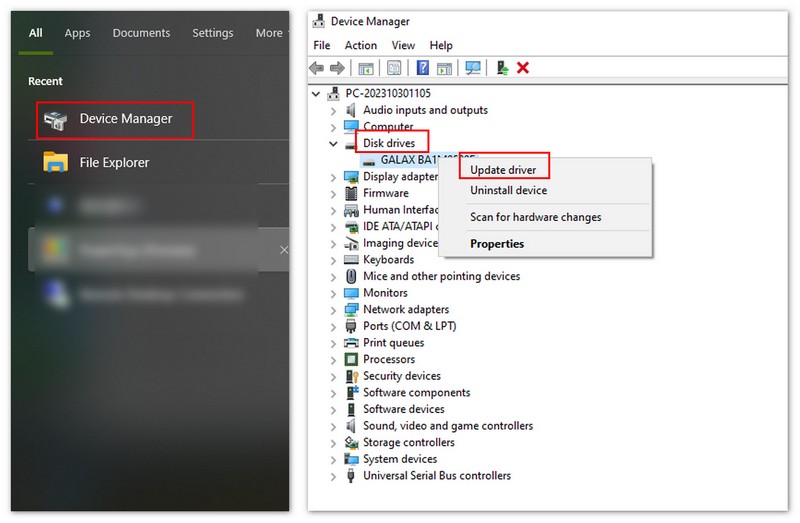800x523 pixels.
Task: Expand the Network adapters node
Action: (334, 310)
